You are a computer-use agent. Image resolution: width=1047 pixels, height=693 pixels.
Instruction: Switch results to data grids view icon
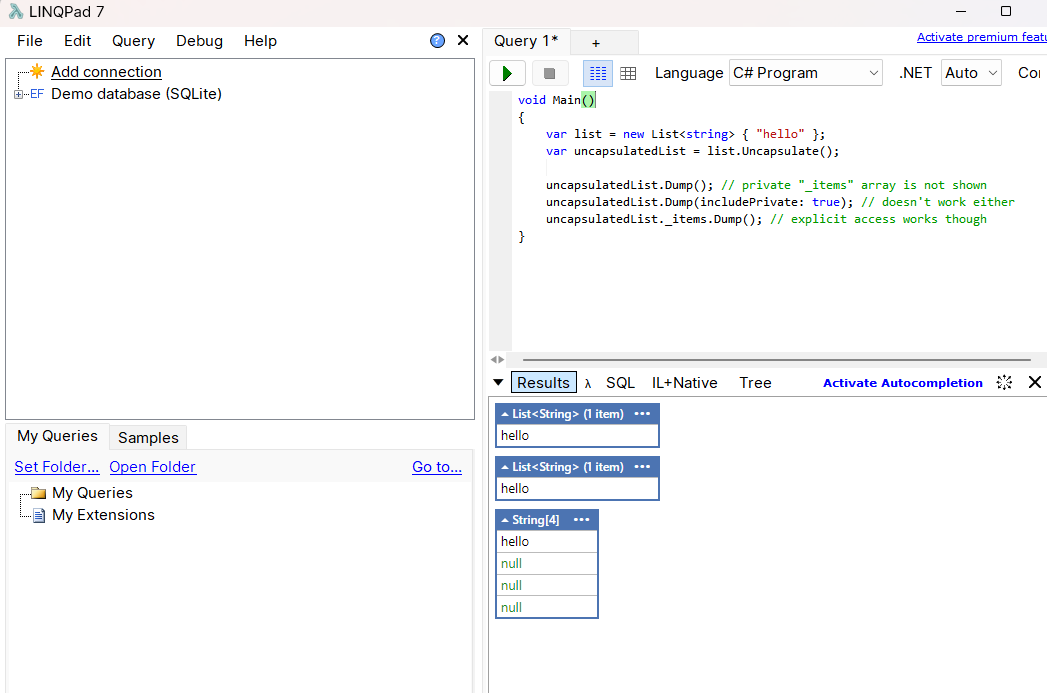pyautogui.click(x=628, y=73)
